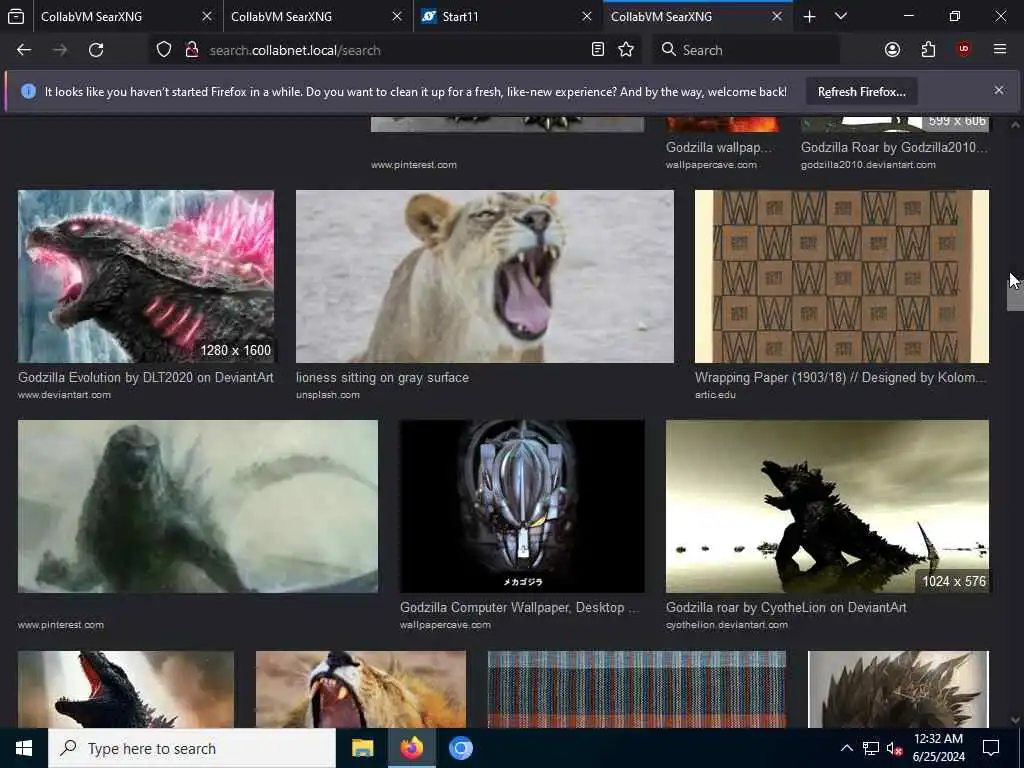The width and height of the screenshot is (1024, 768).
Task: Close the first CollabVM SearXNG tab
Action: (x=206, y=16)
